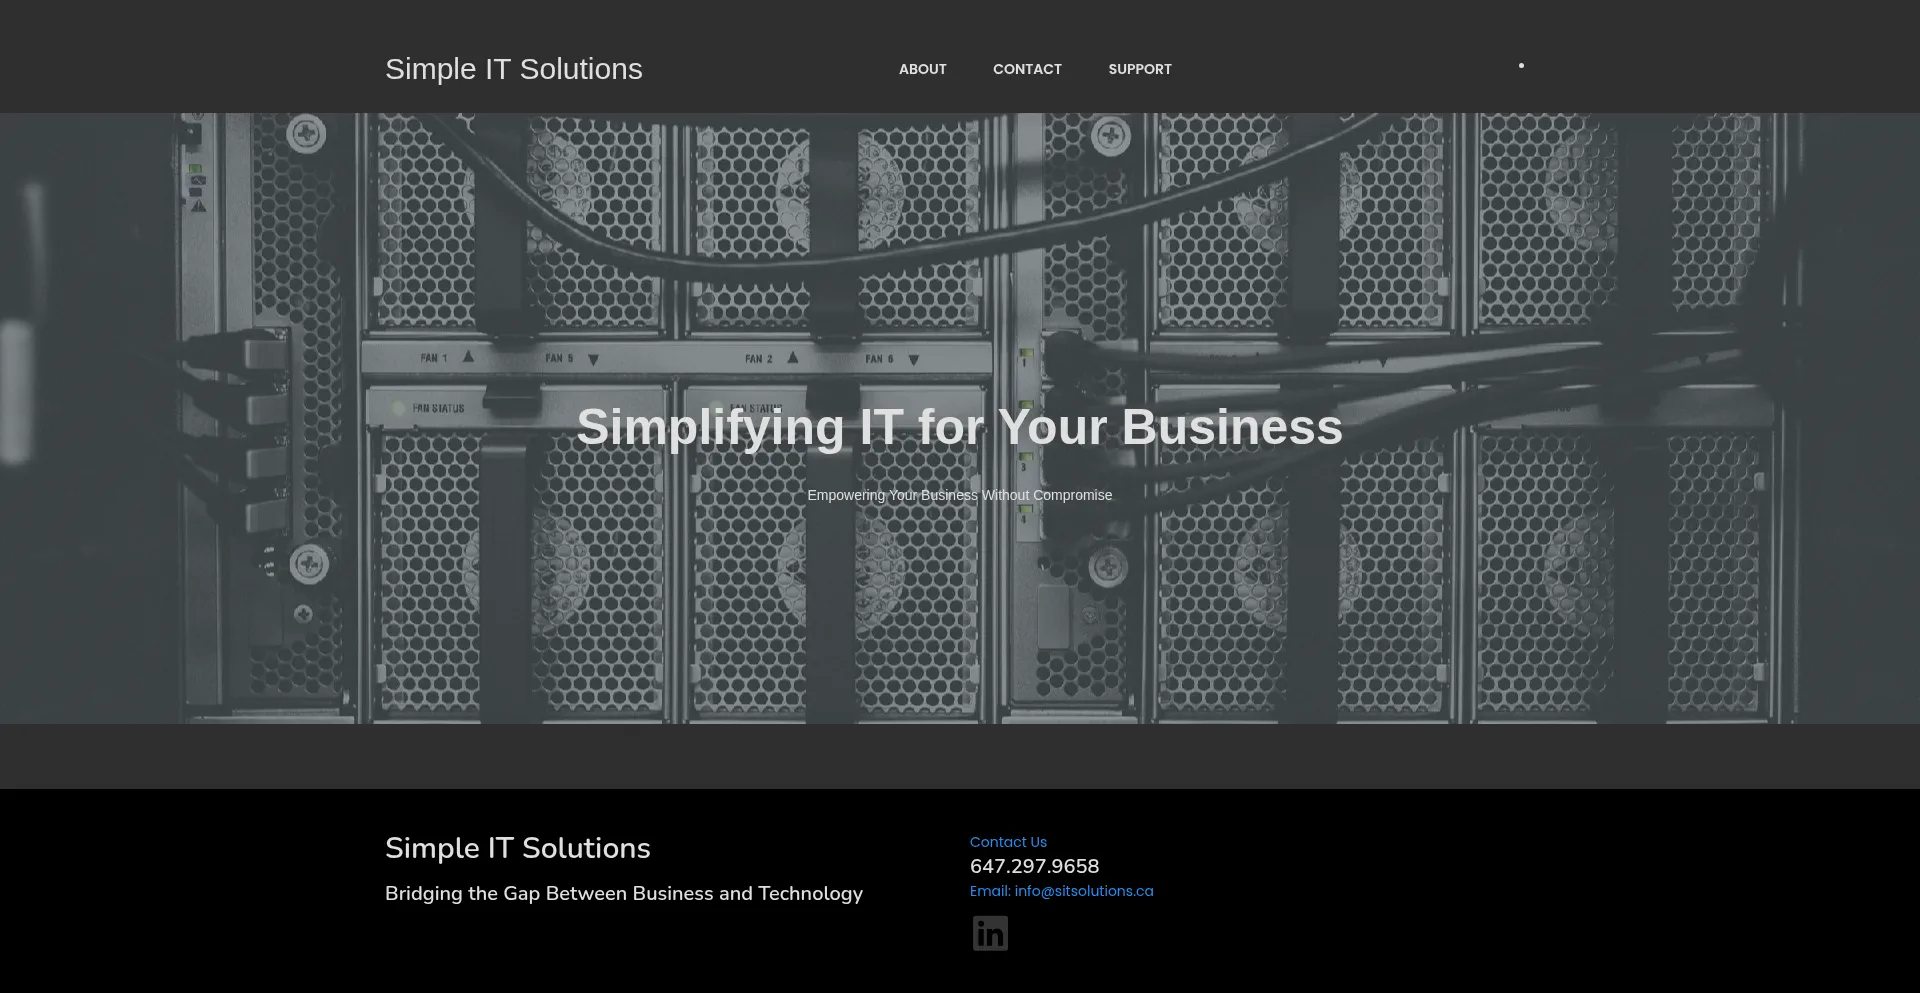Screen dimensions: 1920x993
Task: Click the FAN 5 label in the hero image
Action: [559, 358]
